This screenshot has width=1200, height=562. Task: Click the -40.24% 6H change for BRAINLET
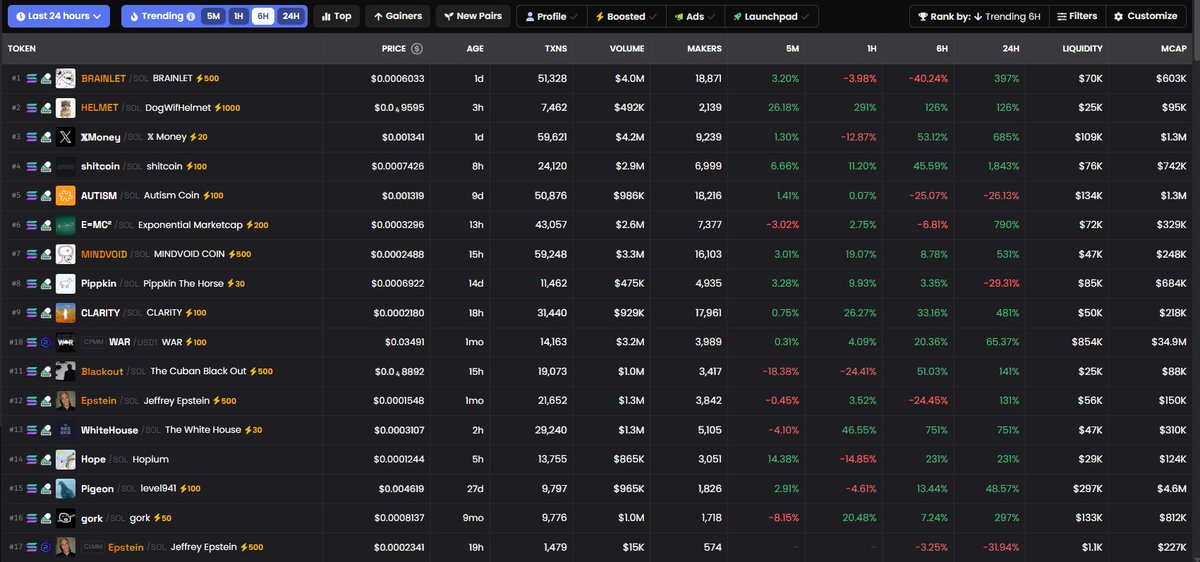click(928, 78)
